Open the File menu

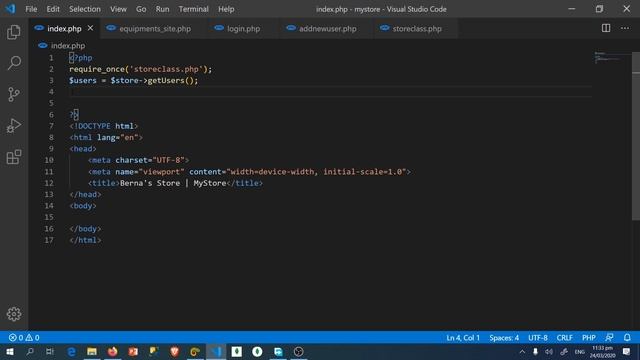(31, 9)
